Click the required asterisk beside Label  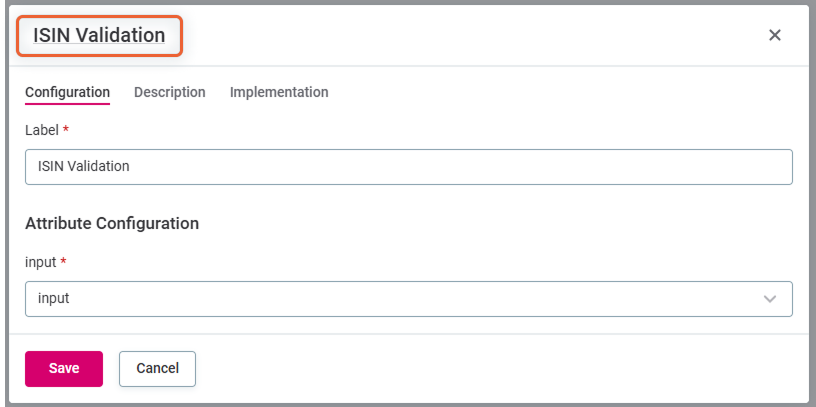[x=66, y=129]
